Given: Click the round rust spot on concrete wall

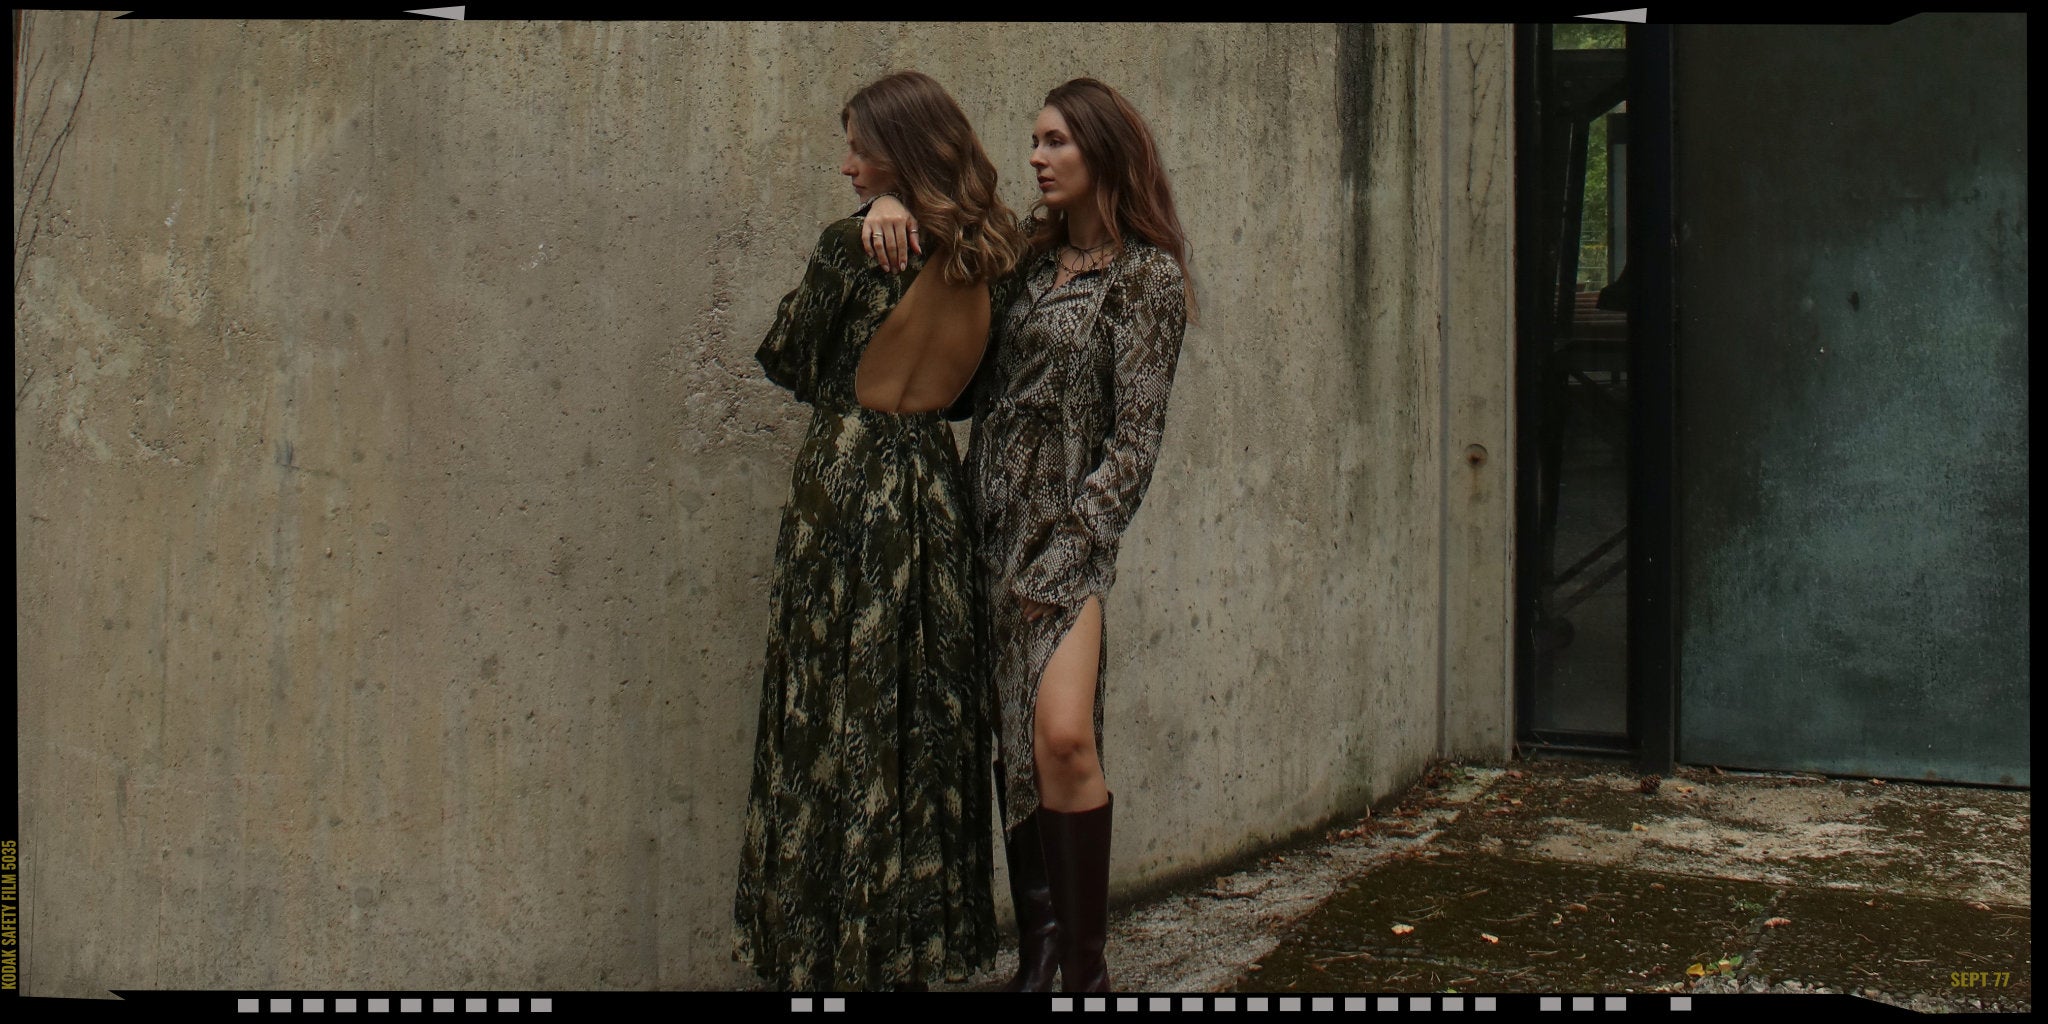Looking at the screenshot, I should click(1473, 461).
